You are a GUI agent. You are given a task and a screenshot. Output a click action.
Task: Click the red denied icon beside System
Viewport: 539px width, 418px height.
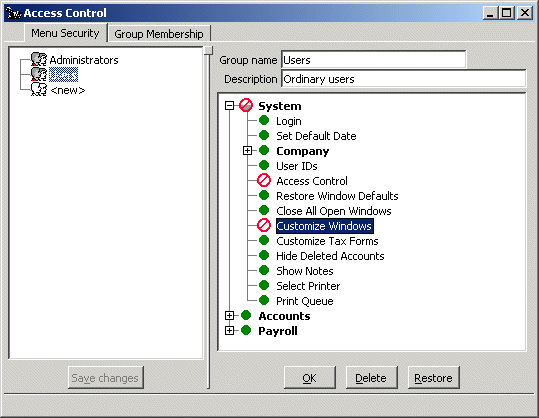(x=246, y=105)
